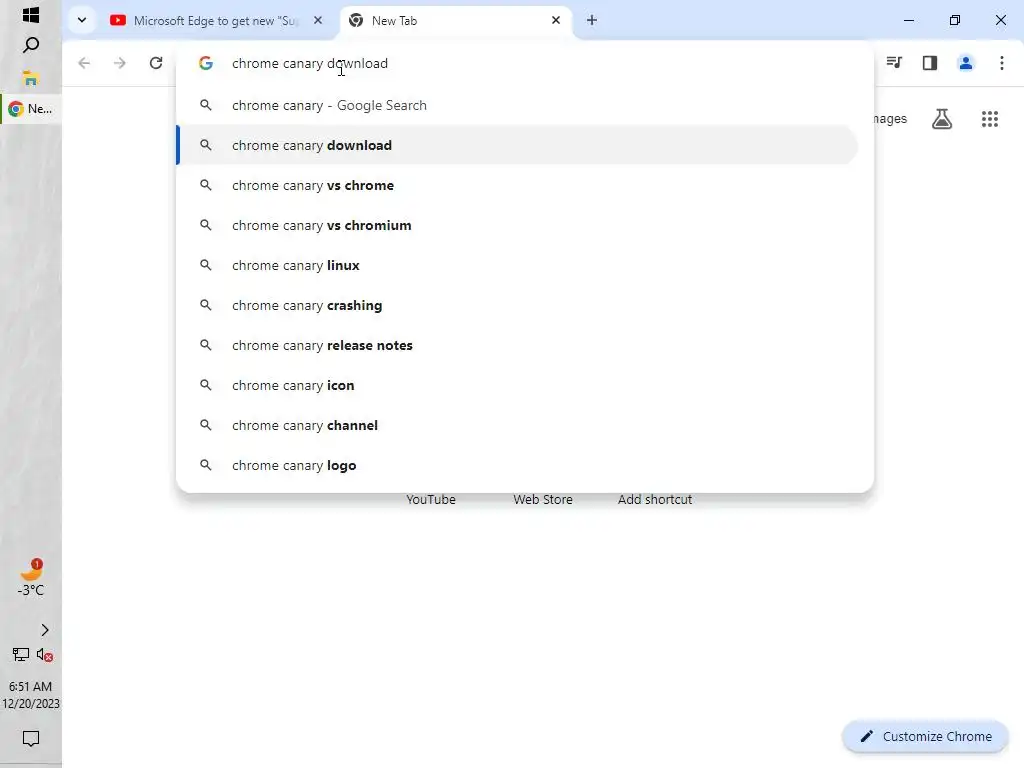
Task: Open the Google apps grid
Action: tap(990, 119)
